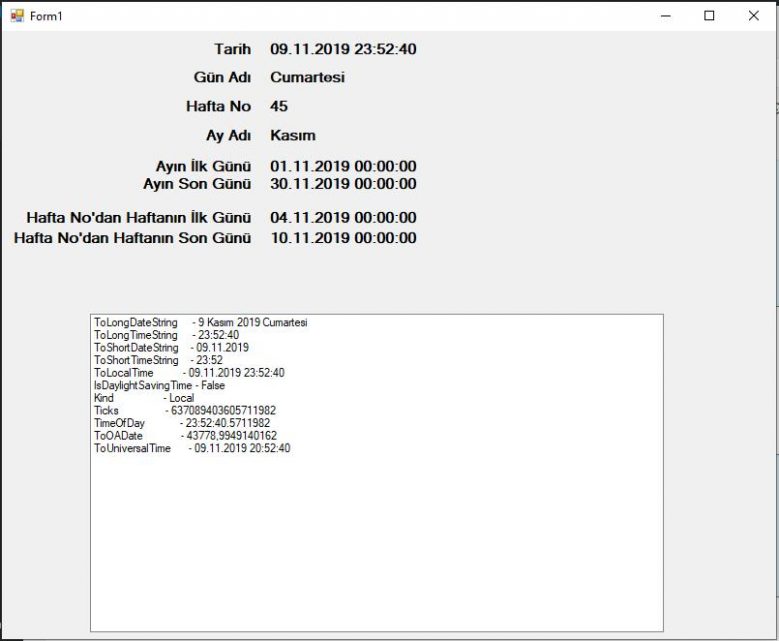Click the Ayın İlk Günü label
This screenshot has height=641, width=779.
(203, 166)
